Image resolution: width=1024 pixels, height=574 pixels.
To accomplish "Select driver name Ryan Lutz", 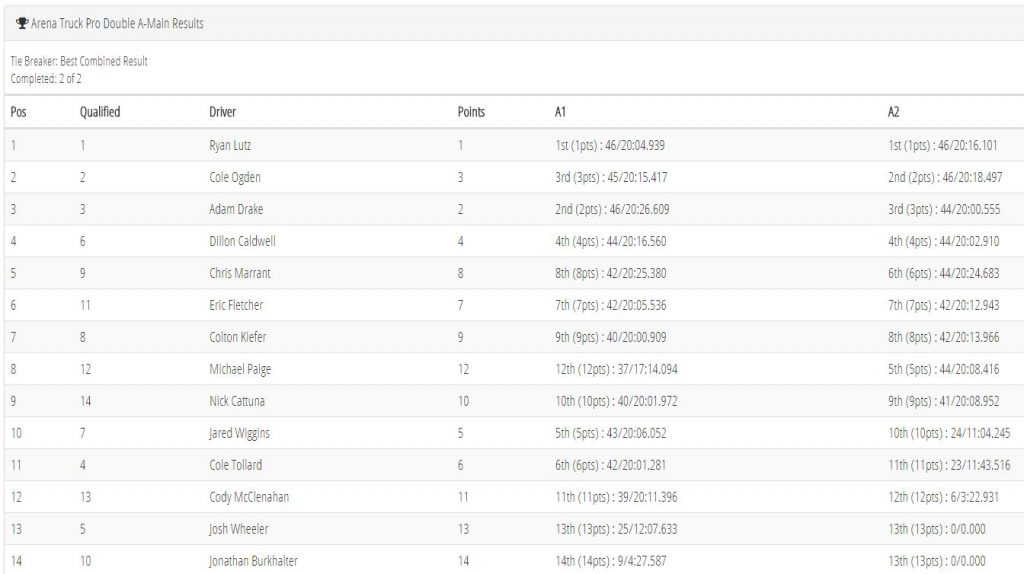I will pyautogui.click(x=230, y=145).
